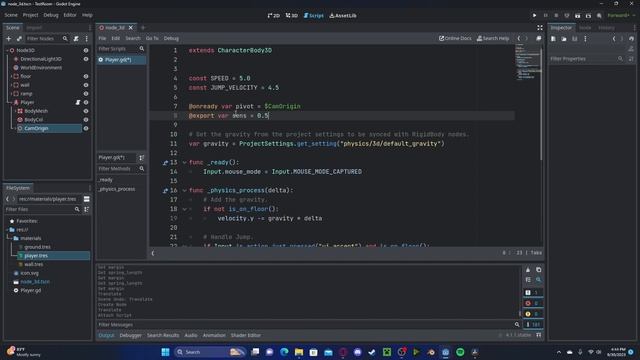Fold the if block at line 18

tap(184, 209)
